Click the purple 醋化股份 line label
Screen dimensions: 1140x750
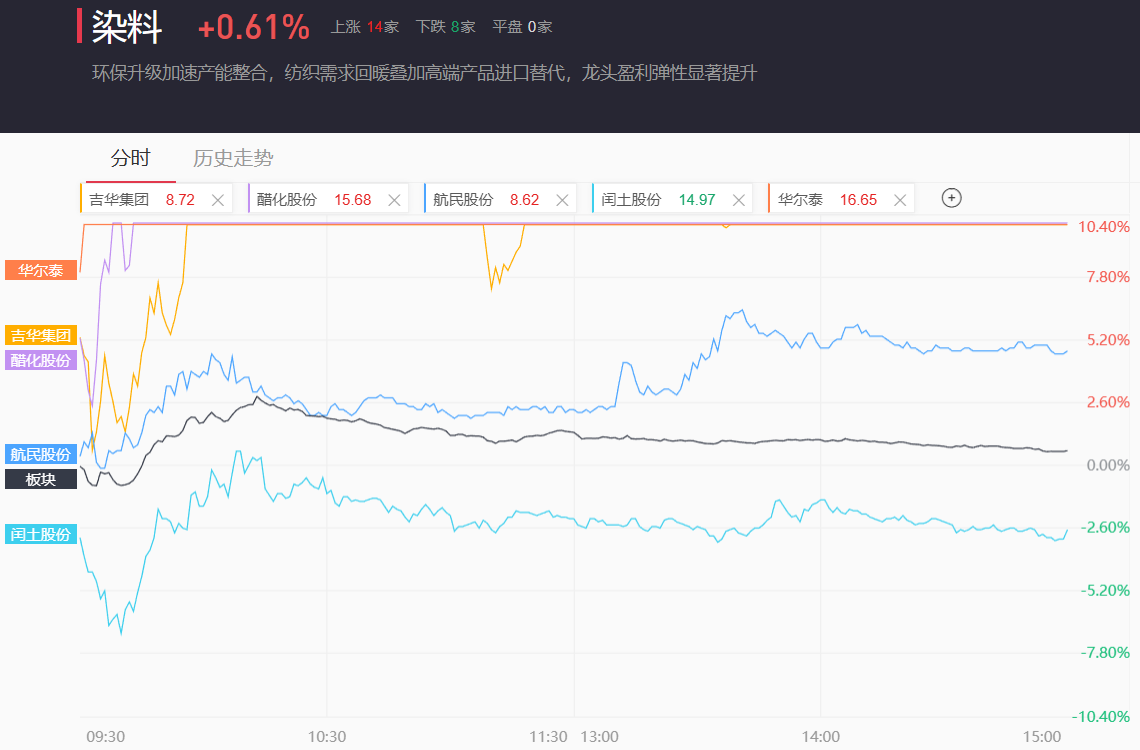coord(41,360)
